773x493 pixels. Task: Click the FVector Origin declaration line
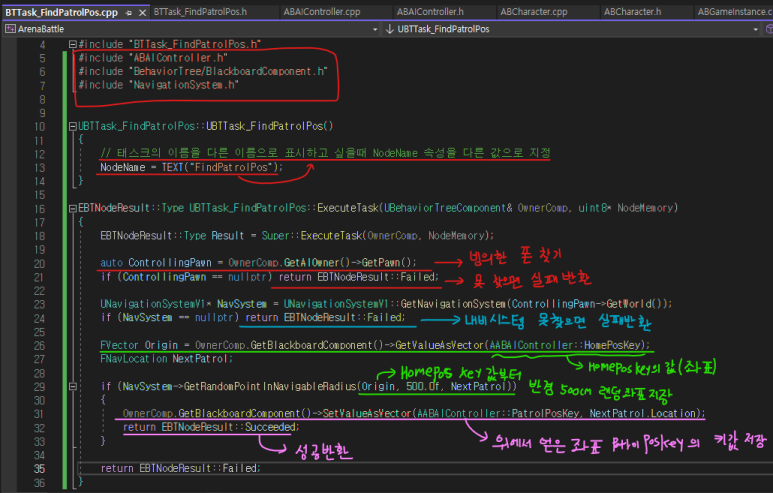pos(375,346)
